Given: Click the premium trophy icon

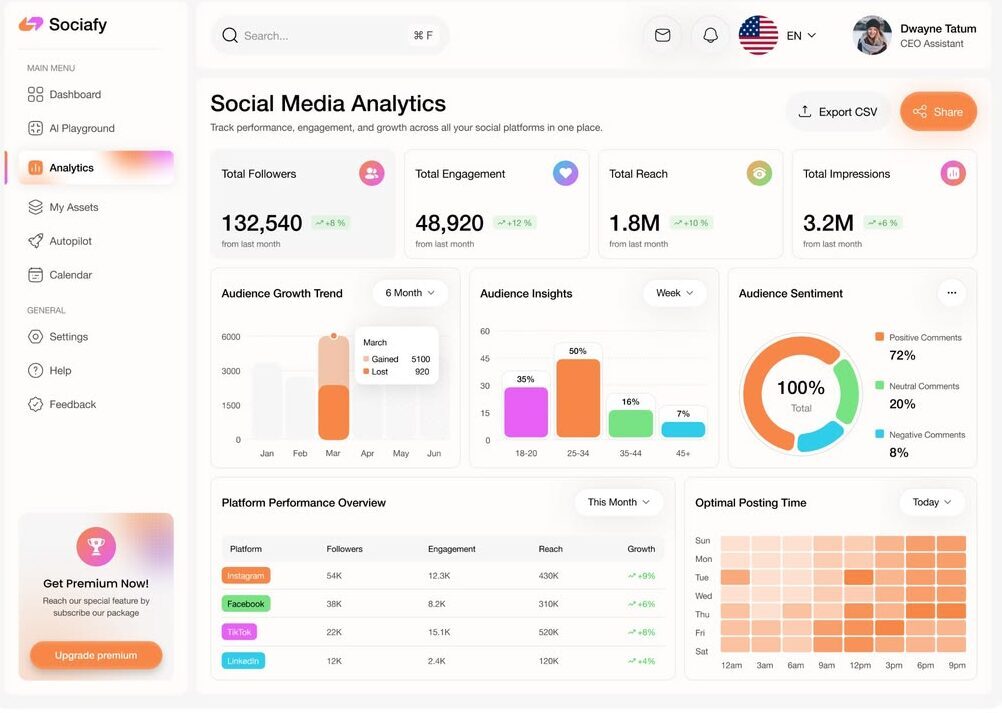Looking at the screenshot, I should (x=96, y=546).
